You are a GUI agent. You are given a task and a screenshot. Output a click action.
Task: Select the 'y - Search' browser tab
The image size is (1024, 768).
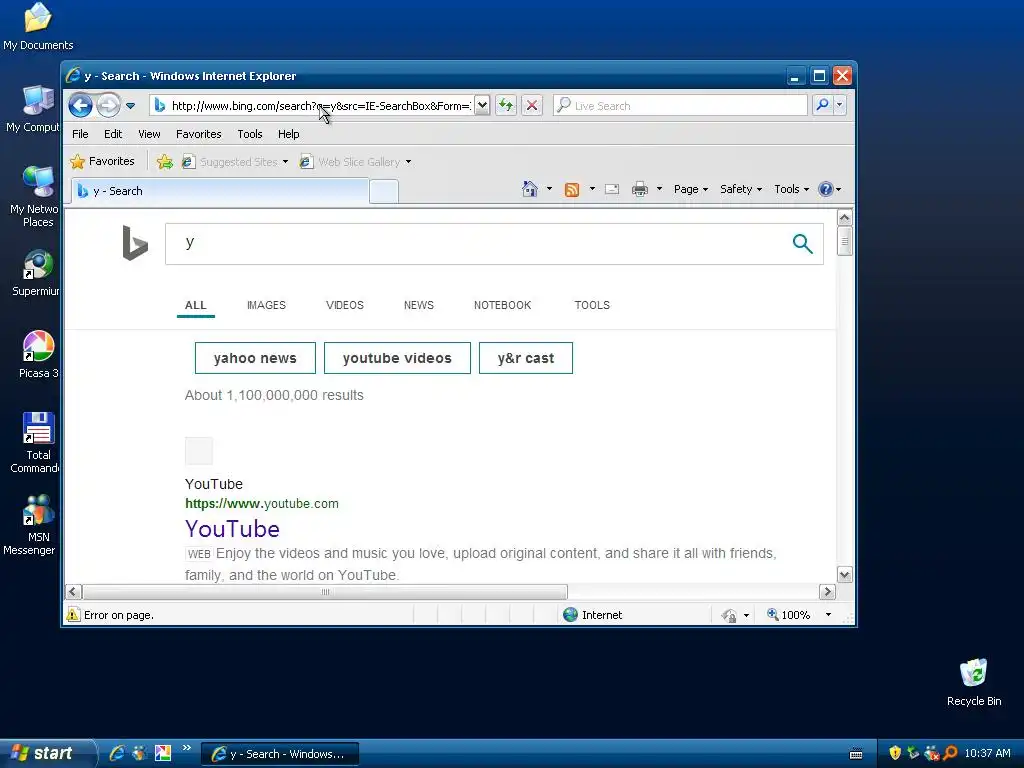(219, 191)
